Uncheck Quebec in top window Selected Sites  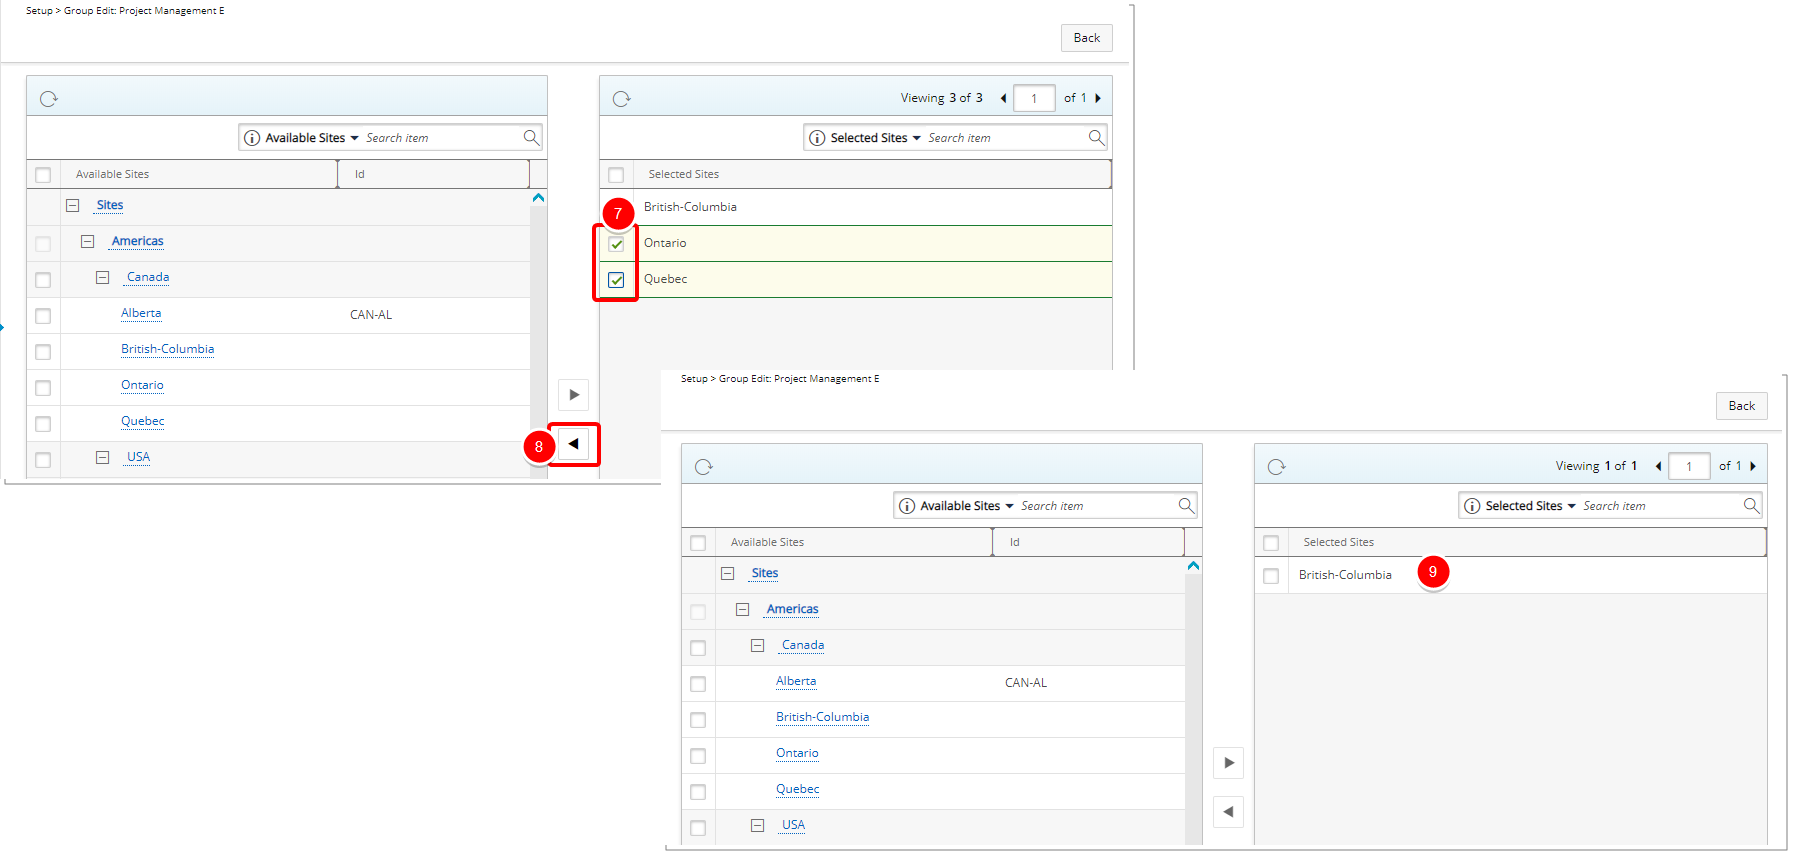616,280
